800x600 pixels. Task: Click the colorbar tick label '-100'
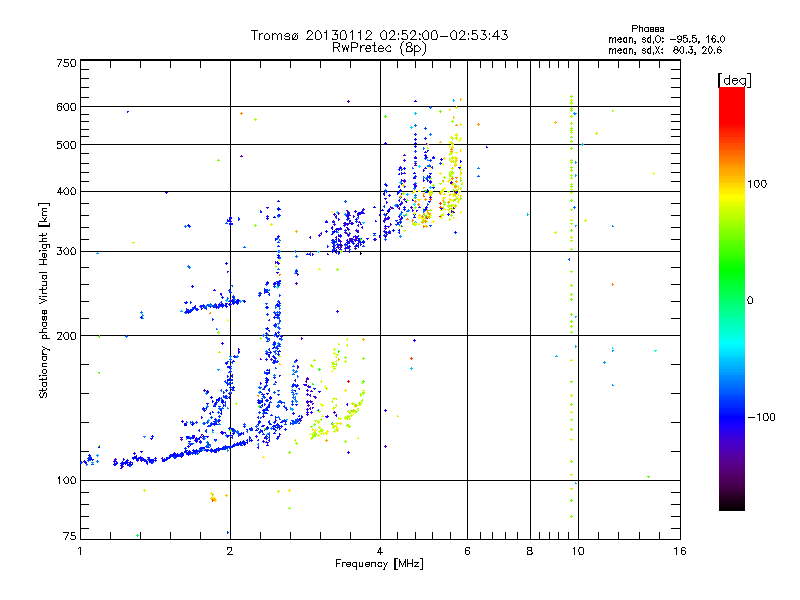(x=761, y=417)
